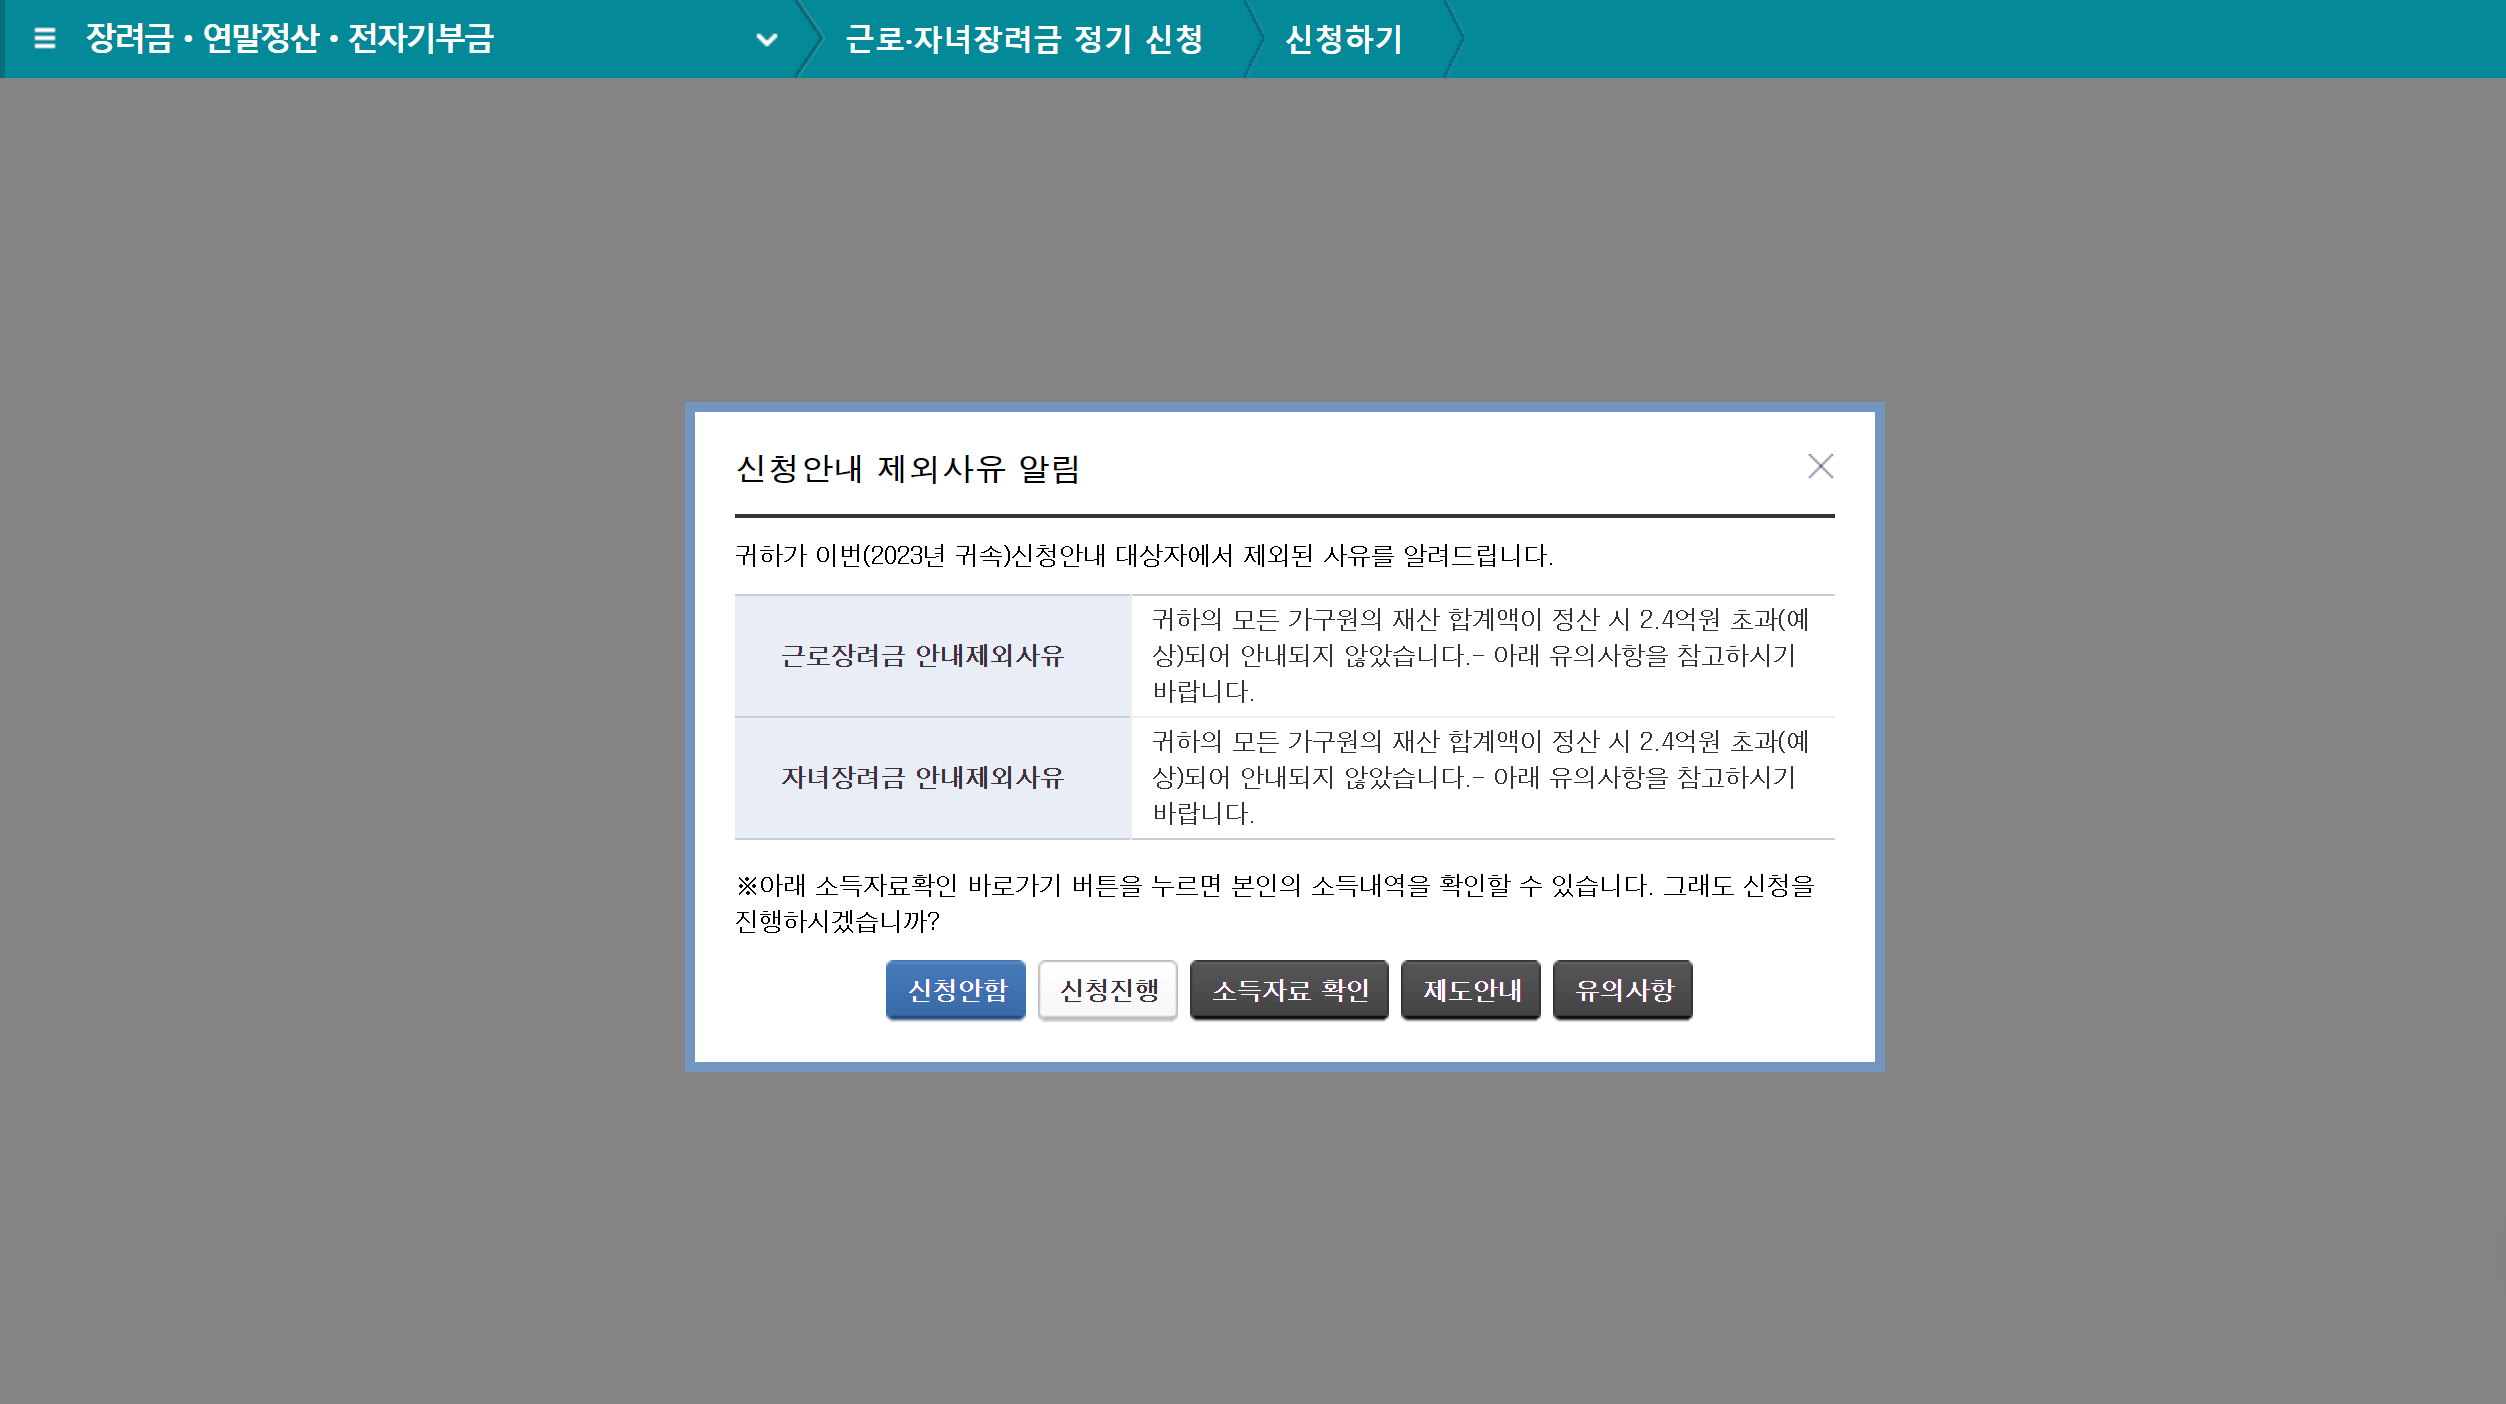Go to the 신청하기 breadcrumb tab

pyautogui.click(x=1342, y=40)
